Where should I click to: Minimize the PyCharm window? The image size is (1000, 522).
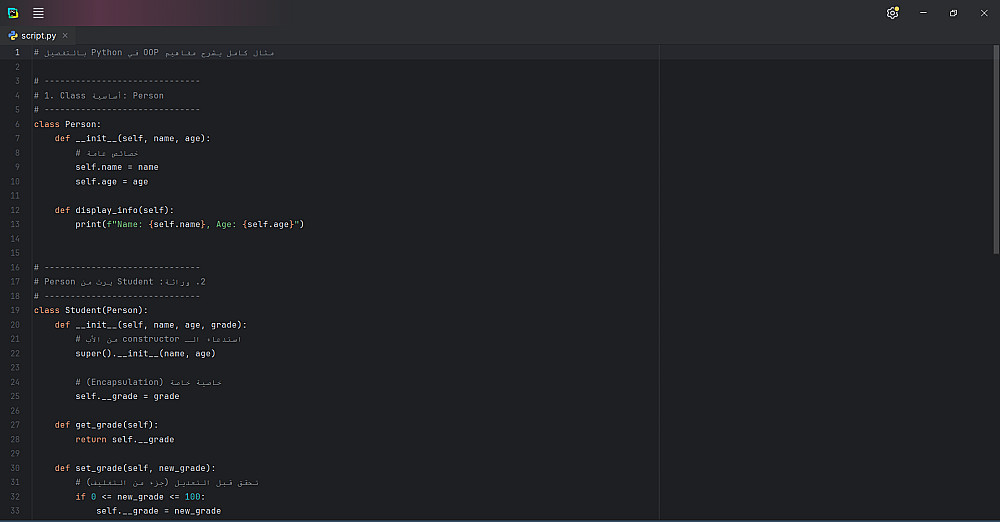coord(923,13)
